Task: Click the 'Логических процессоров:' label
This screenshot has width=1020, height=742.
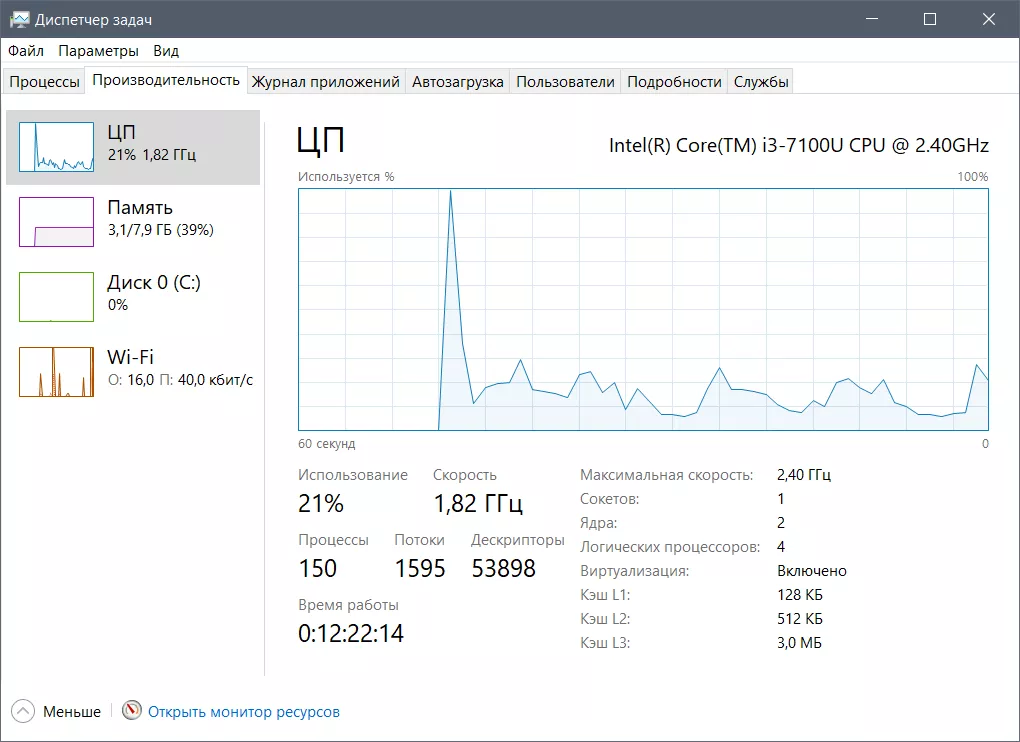Action: click(670, 547)
